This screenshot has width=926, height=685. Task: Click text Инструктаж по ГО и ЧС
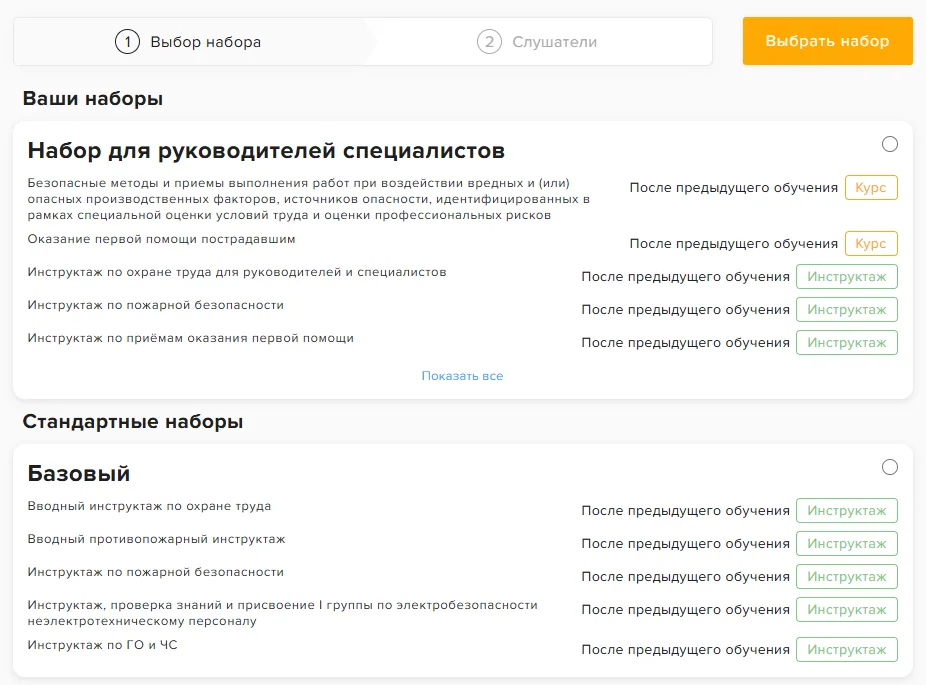click(x=102, y=645)
